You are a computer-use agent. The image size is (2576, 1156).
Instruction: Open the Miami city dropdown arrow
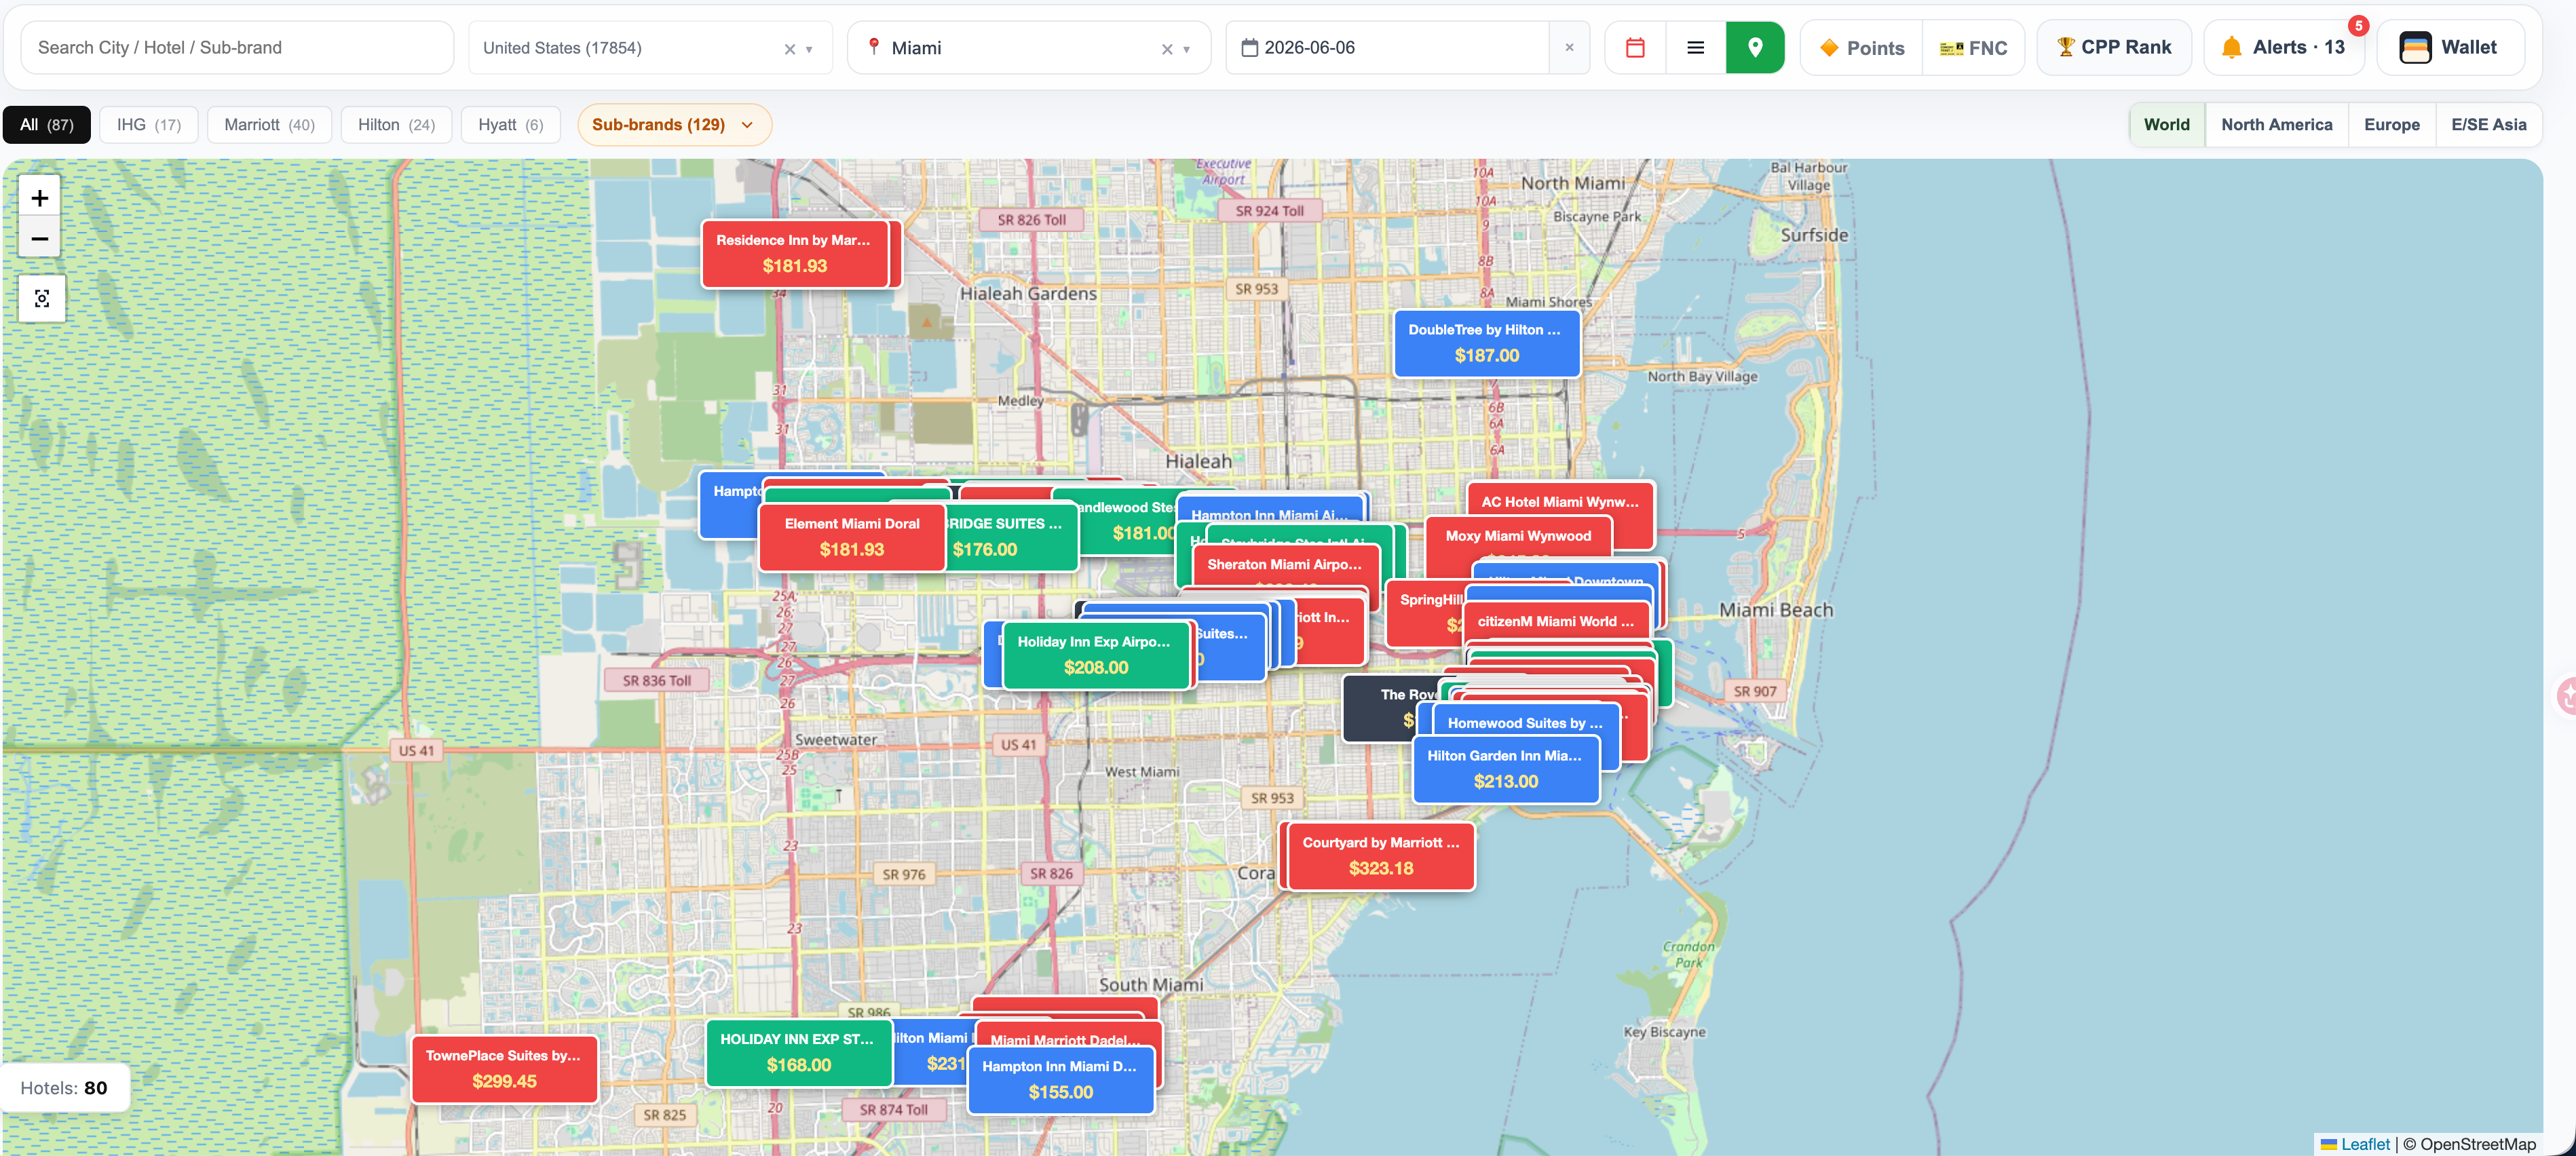(1186, 49)
